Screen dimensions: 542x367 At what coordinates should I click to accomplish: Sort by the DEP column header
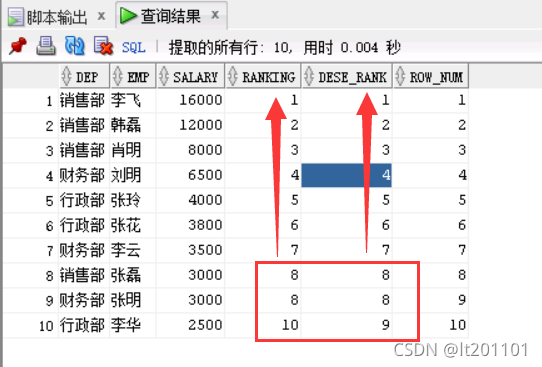pos(84,76)
